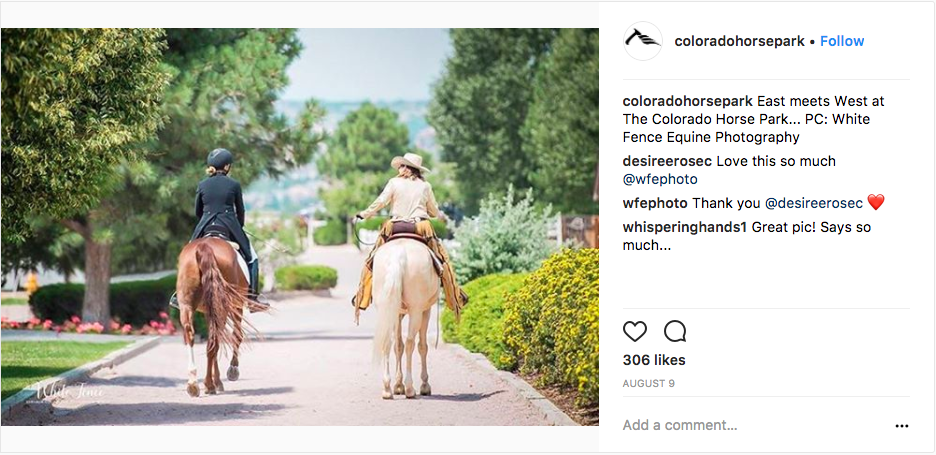Image resolution: width=936 pixels, height=455 pixels.
Task: Open the AUGUST 9 post timestamp
Action: click(x=648, y=383)
